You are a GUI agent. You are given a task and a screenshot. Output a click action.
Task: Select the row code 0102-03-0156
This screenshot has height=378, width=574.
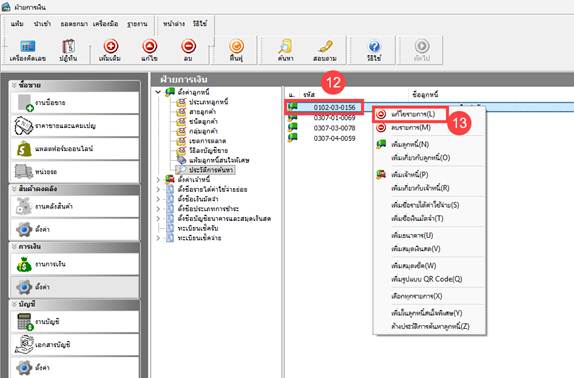tap(334, 107)
